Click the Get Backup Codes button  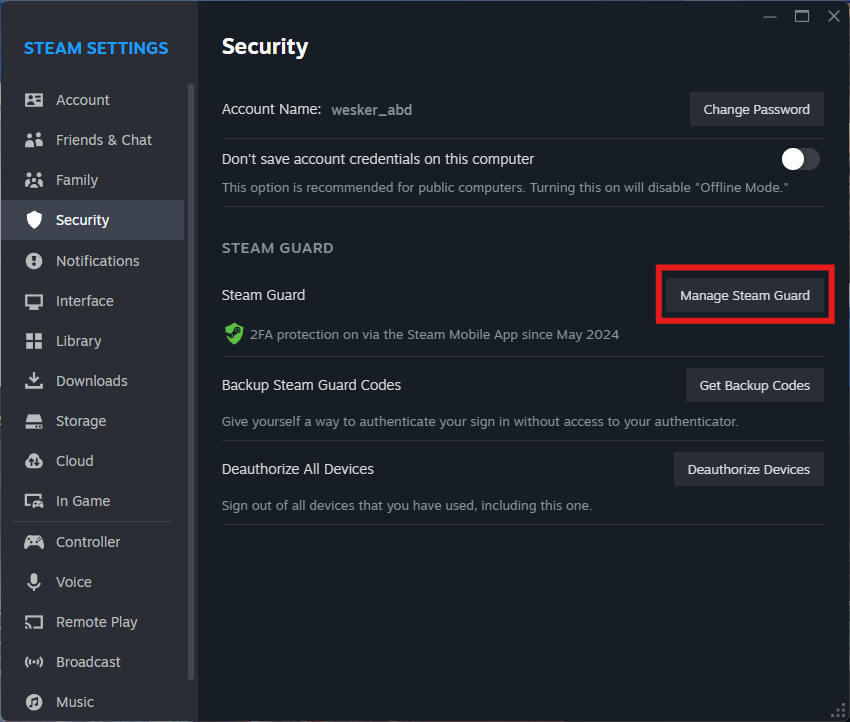[x=754, y=385]
